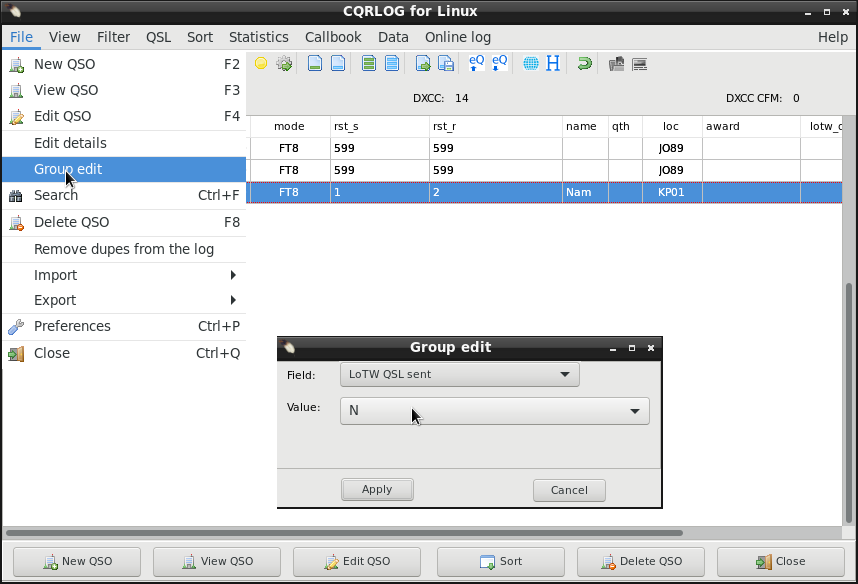Click the bottom New QSO button
Image resolution: width=858 pixels, height=584 pixels.
pyautogui.click(x=77, y=562)
